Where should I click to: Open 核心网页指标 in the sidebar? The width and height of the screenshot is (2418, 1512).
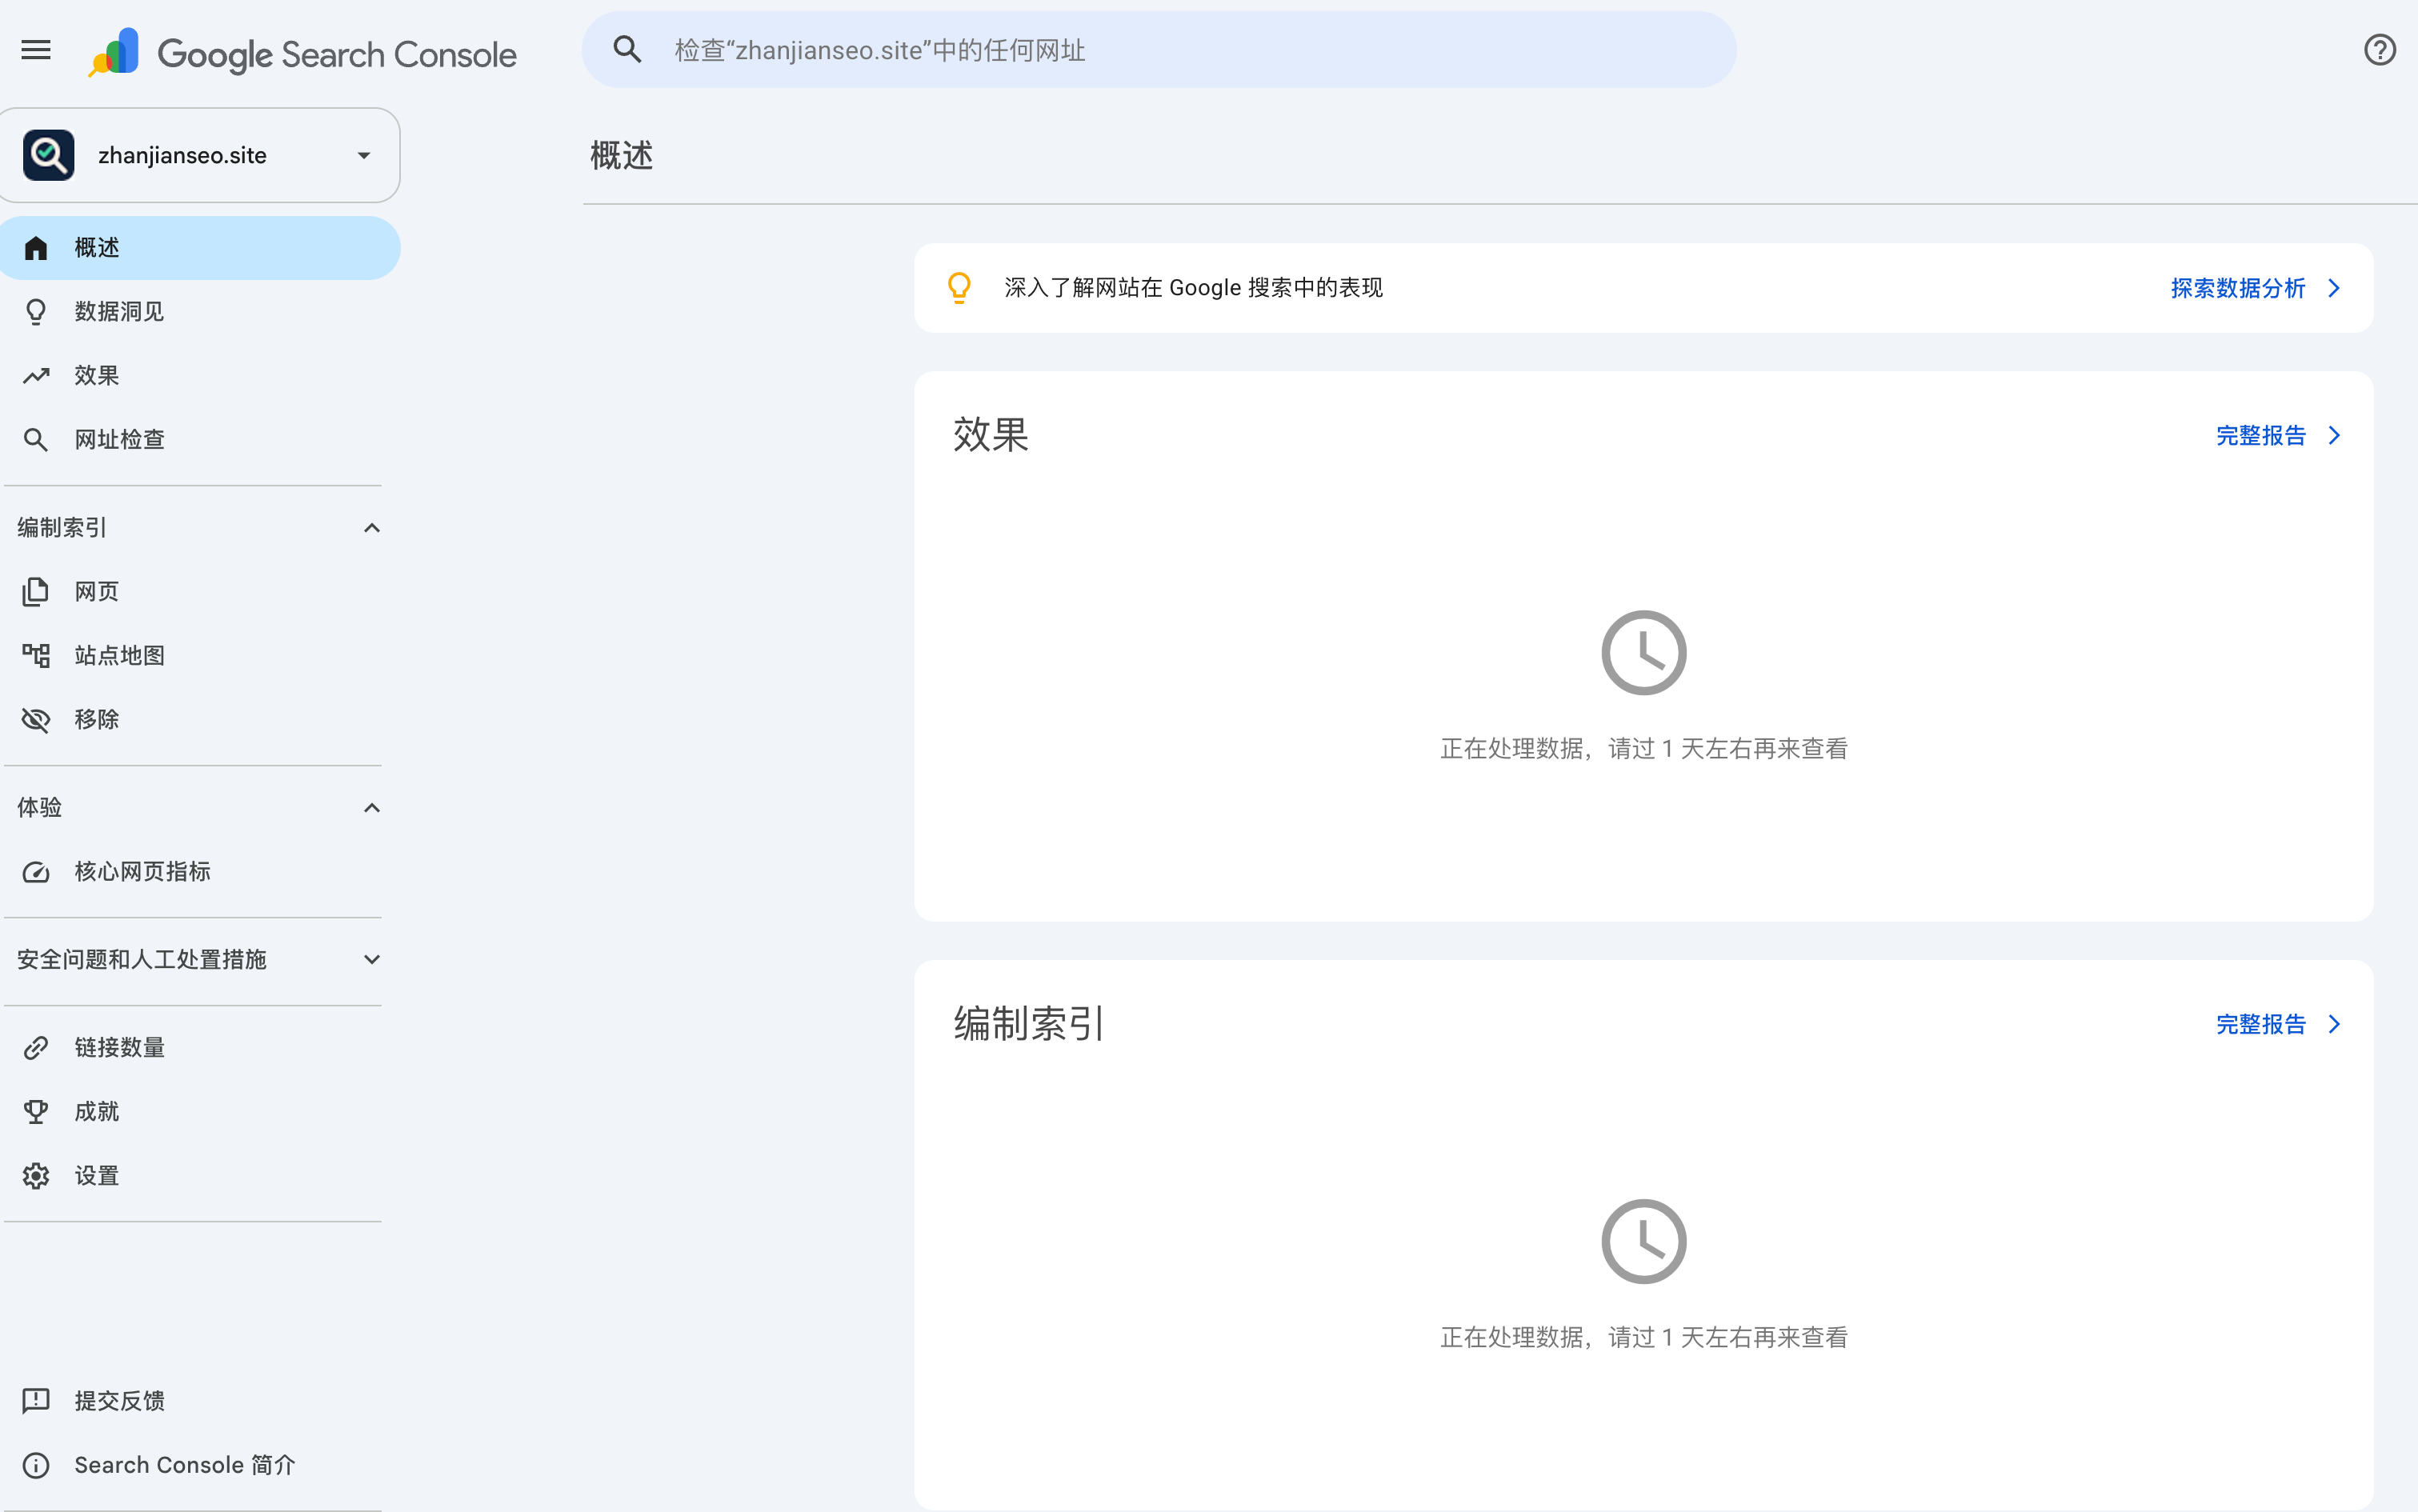coord(200,872)
